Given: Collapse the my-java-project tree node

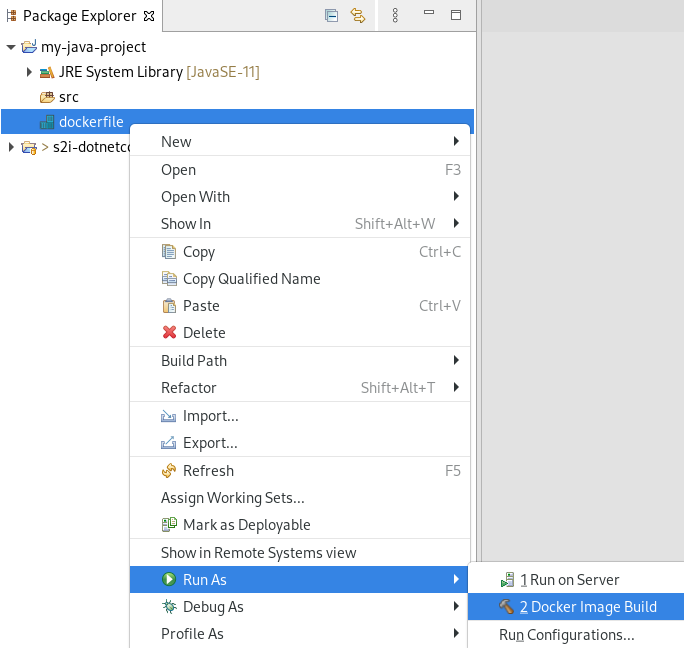Looking at the screenshot, I should [x=11, y=47].
